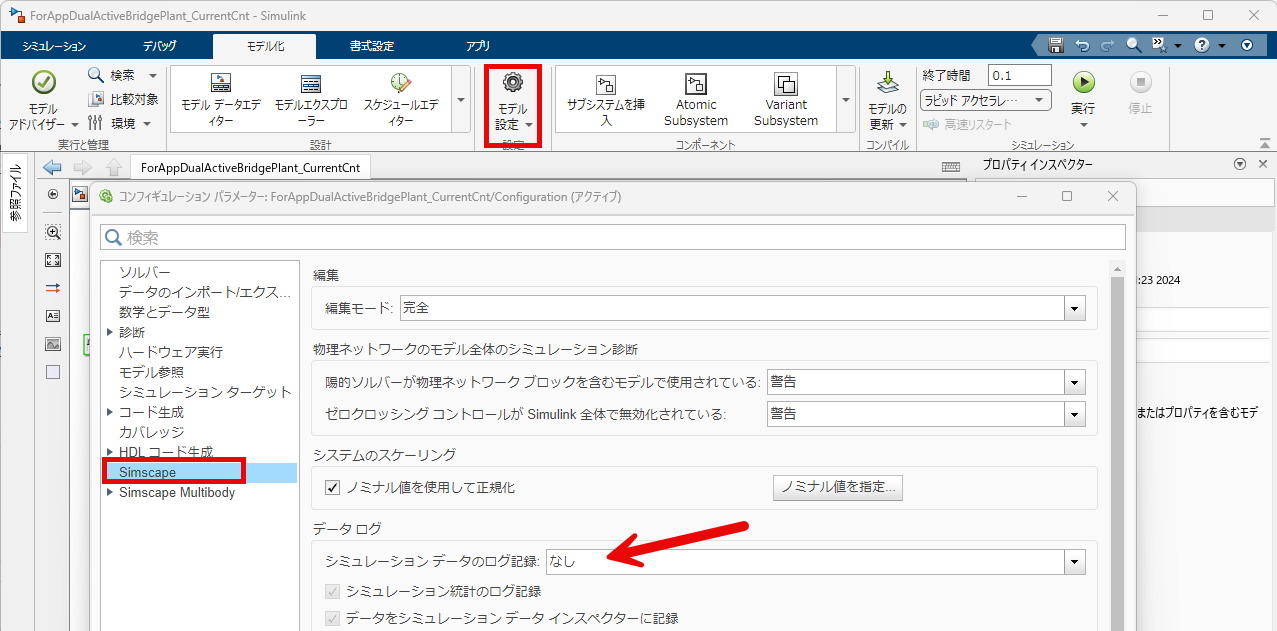Viewport: 1277px width, 631px height.
Task: Open the 編集モード dropdown
Action: point(1075,308)
